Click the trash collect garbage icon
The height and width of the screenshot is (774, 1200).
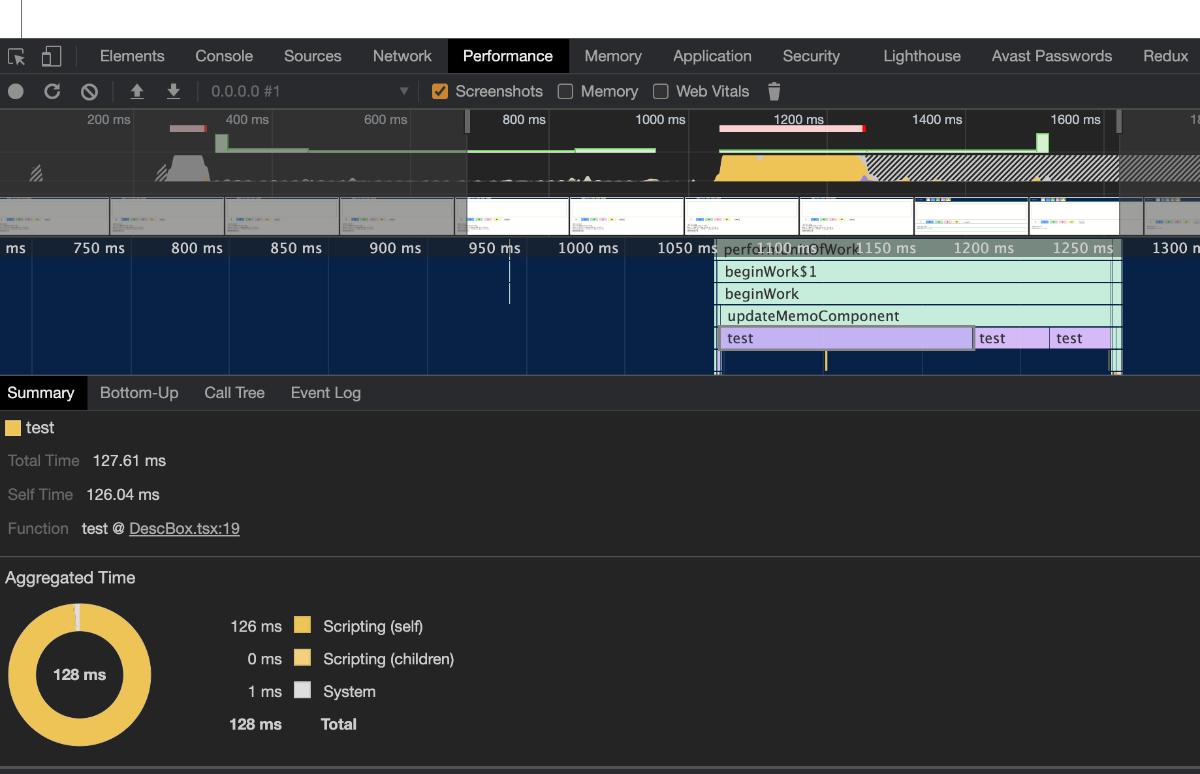coord(774,91)
